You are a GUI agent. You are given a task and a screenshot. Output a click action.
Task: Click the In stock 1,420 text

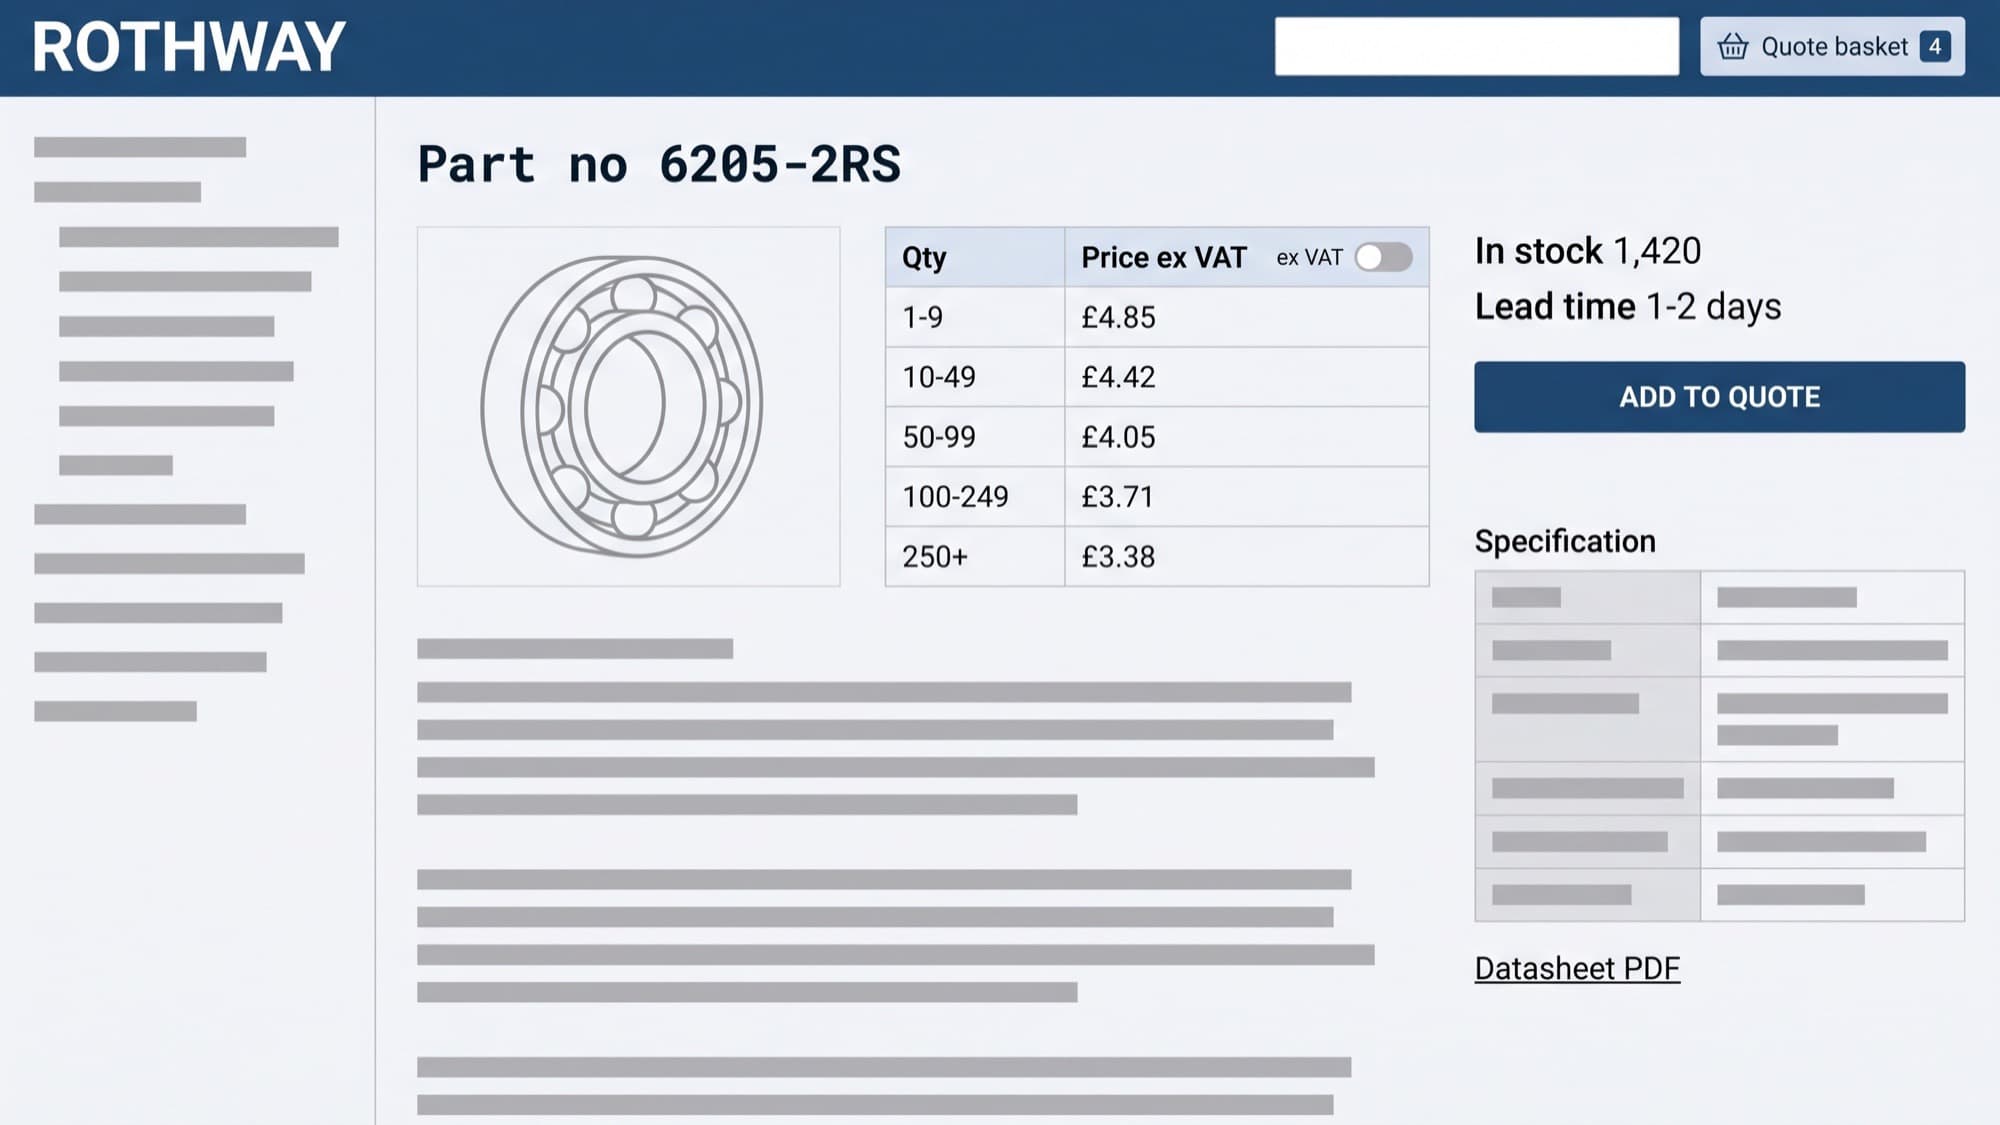coord(1588,250)
